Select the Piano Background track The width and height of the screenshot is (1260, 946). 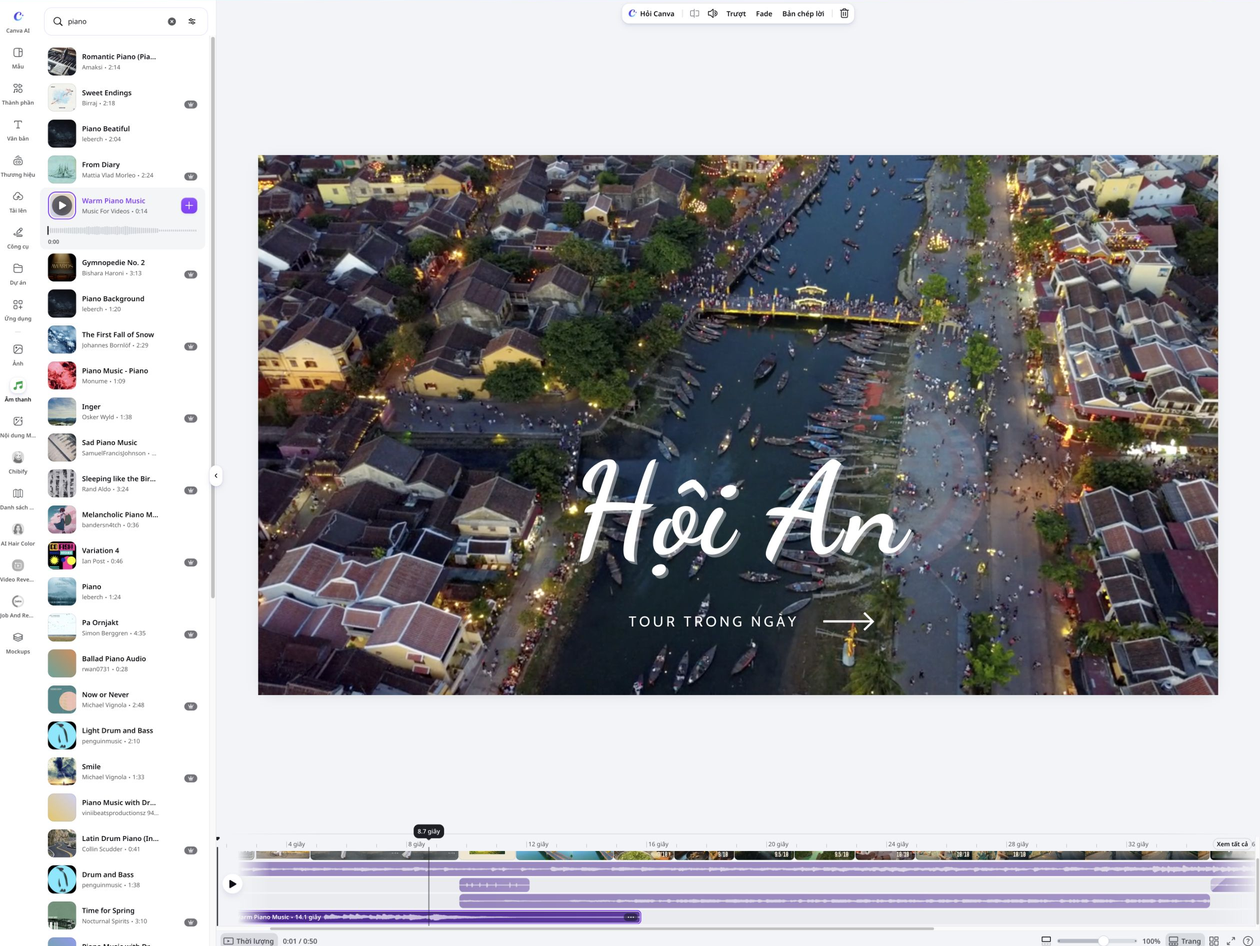122,303
